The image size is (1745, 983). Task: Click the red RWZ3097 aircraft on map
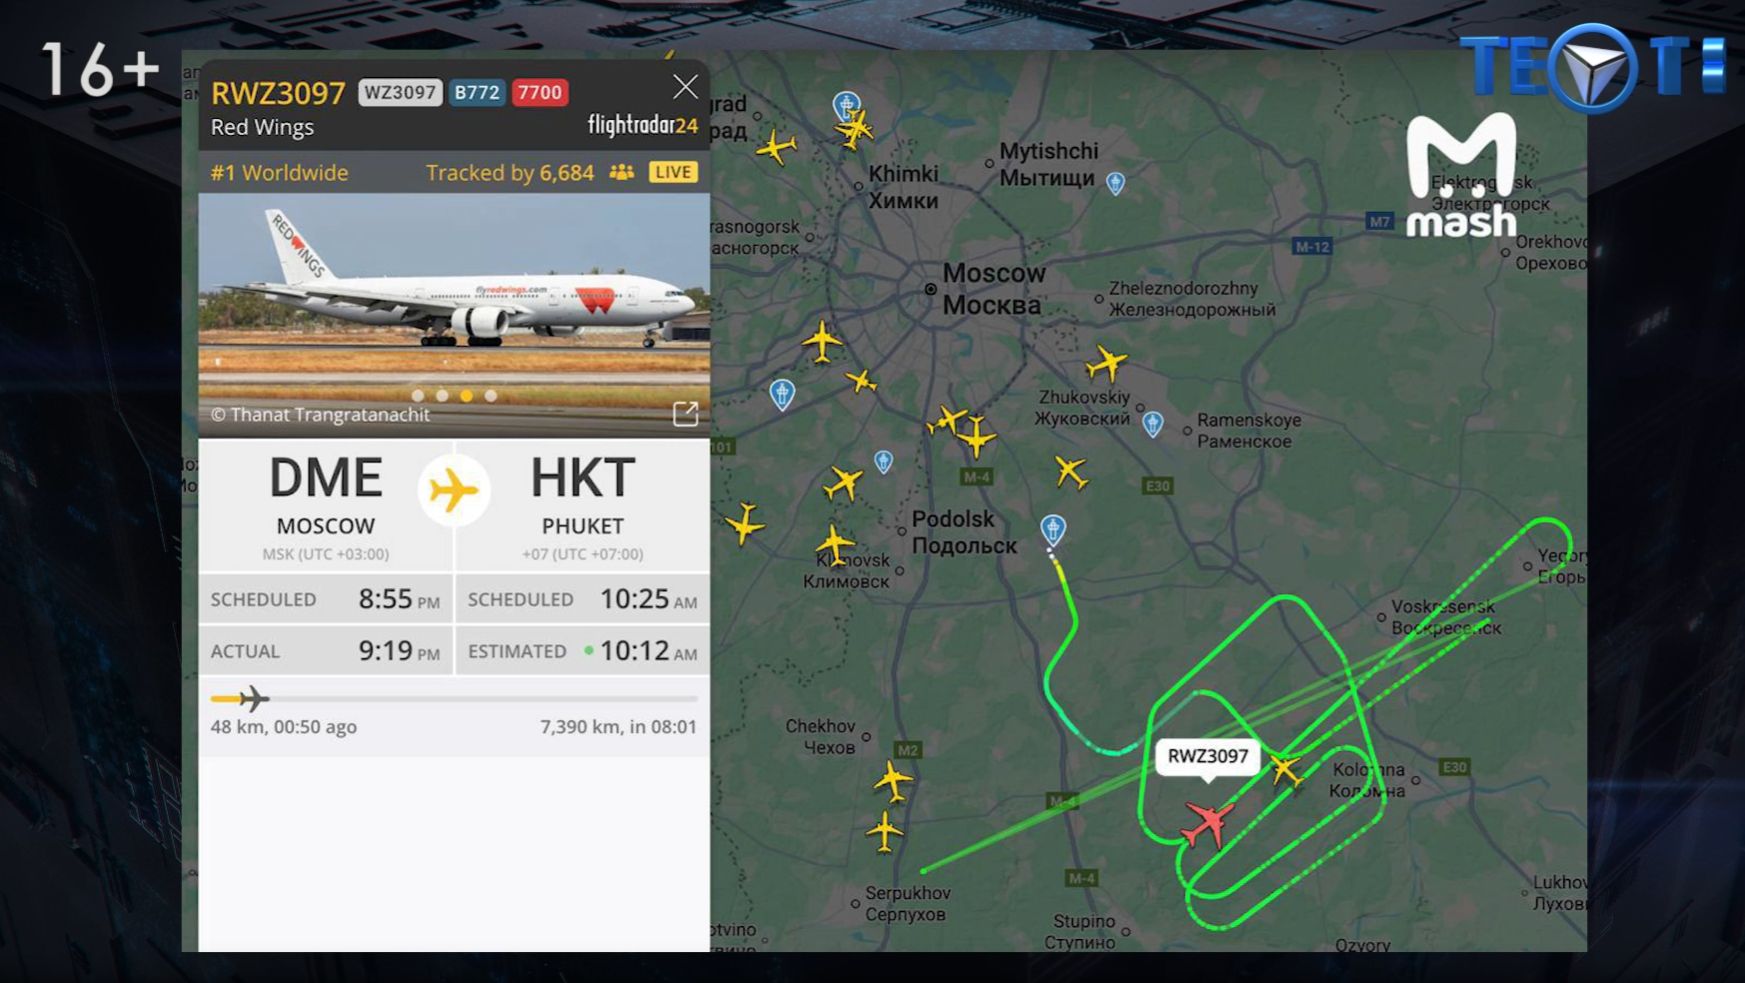coord(1208,823)
